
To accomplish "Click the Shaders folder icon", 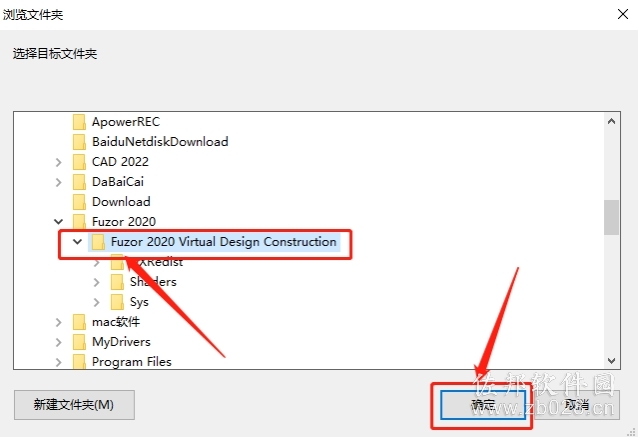I will point(117,282).
